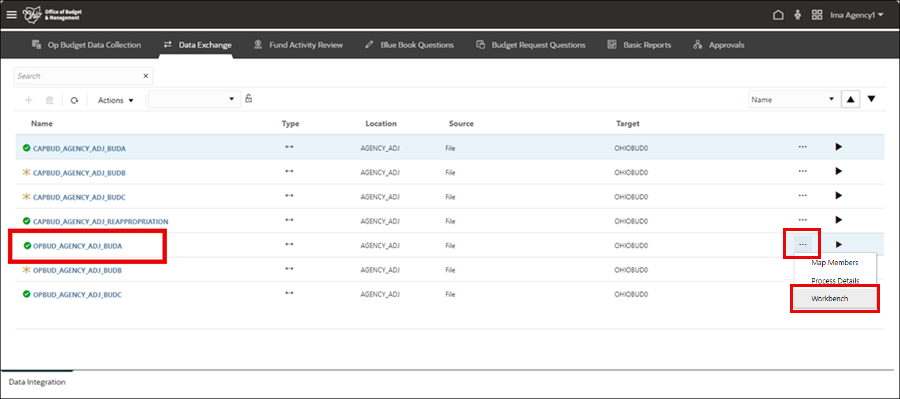
Task: Open the Name sort-by dropdown
Action: point(793,99)
